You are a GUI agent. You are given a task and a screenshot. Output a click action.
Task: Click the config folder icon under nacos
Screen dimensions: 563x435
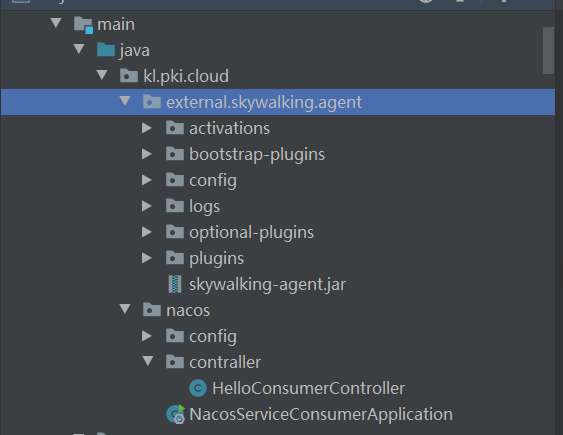(x=175, y=336)
